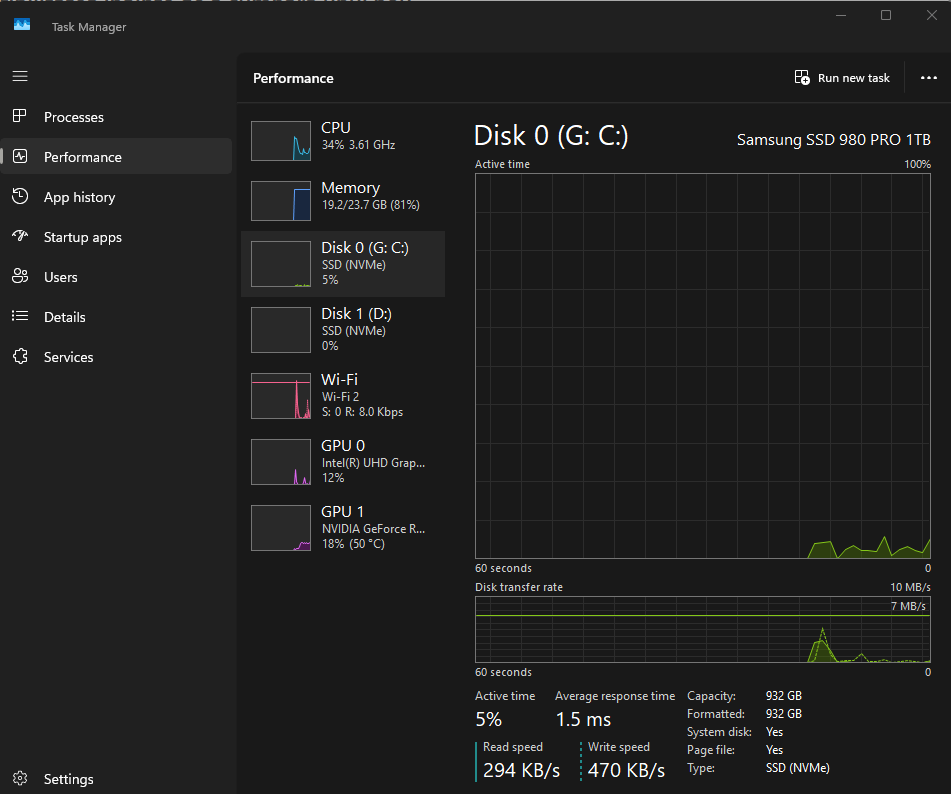Click the disk transfer rate graph
The height and width of the screenshot is (794, 951).
point(703,630)
